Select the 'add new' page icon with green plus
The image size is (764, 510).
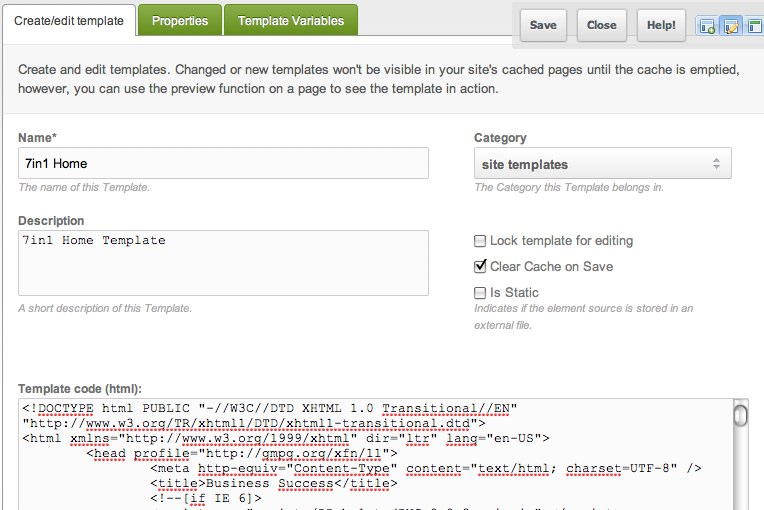[x=707, y=25]
